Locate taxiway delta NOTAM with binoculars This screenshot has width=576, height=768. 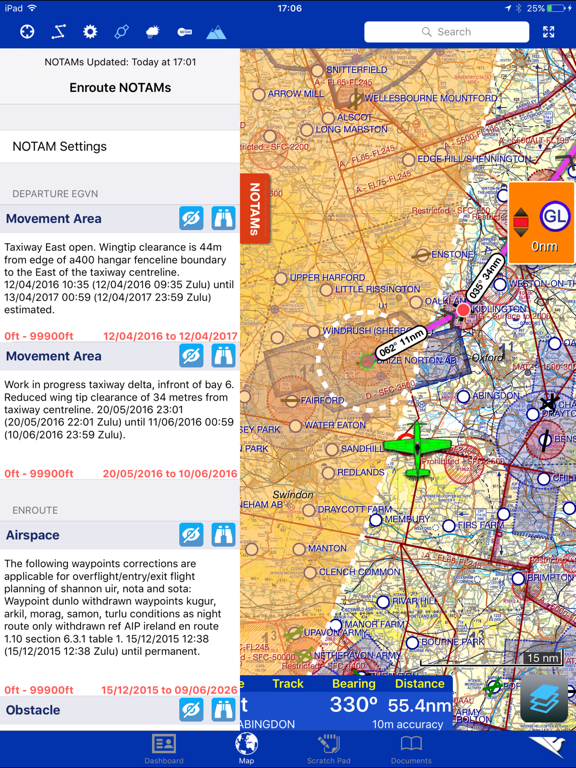(223, 356)
